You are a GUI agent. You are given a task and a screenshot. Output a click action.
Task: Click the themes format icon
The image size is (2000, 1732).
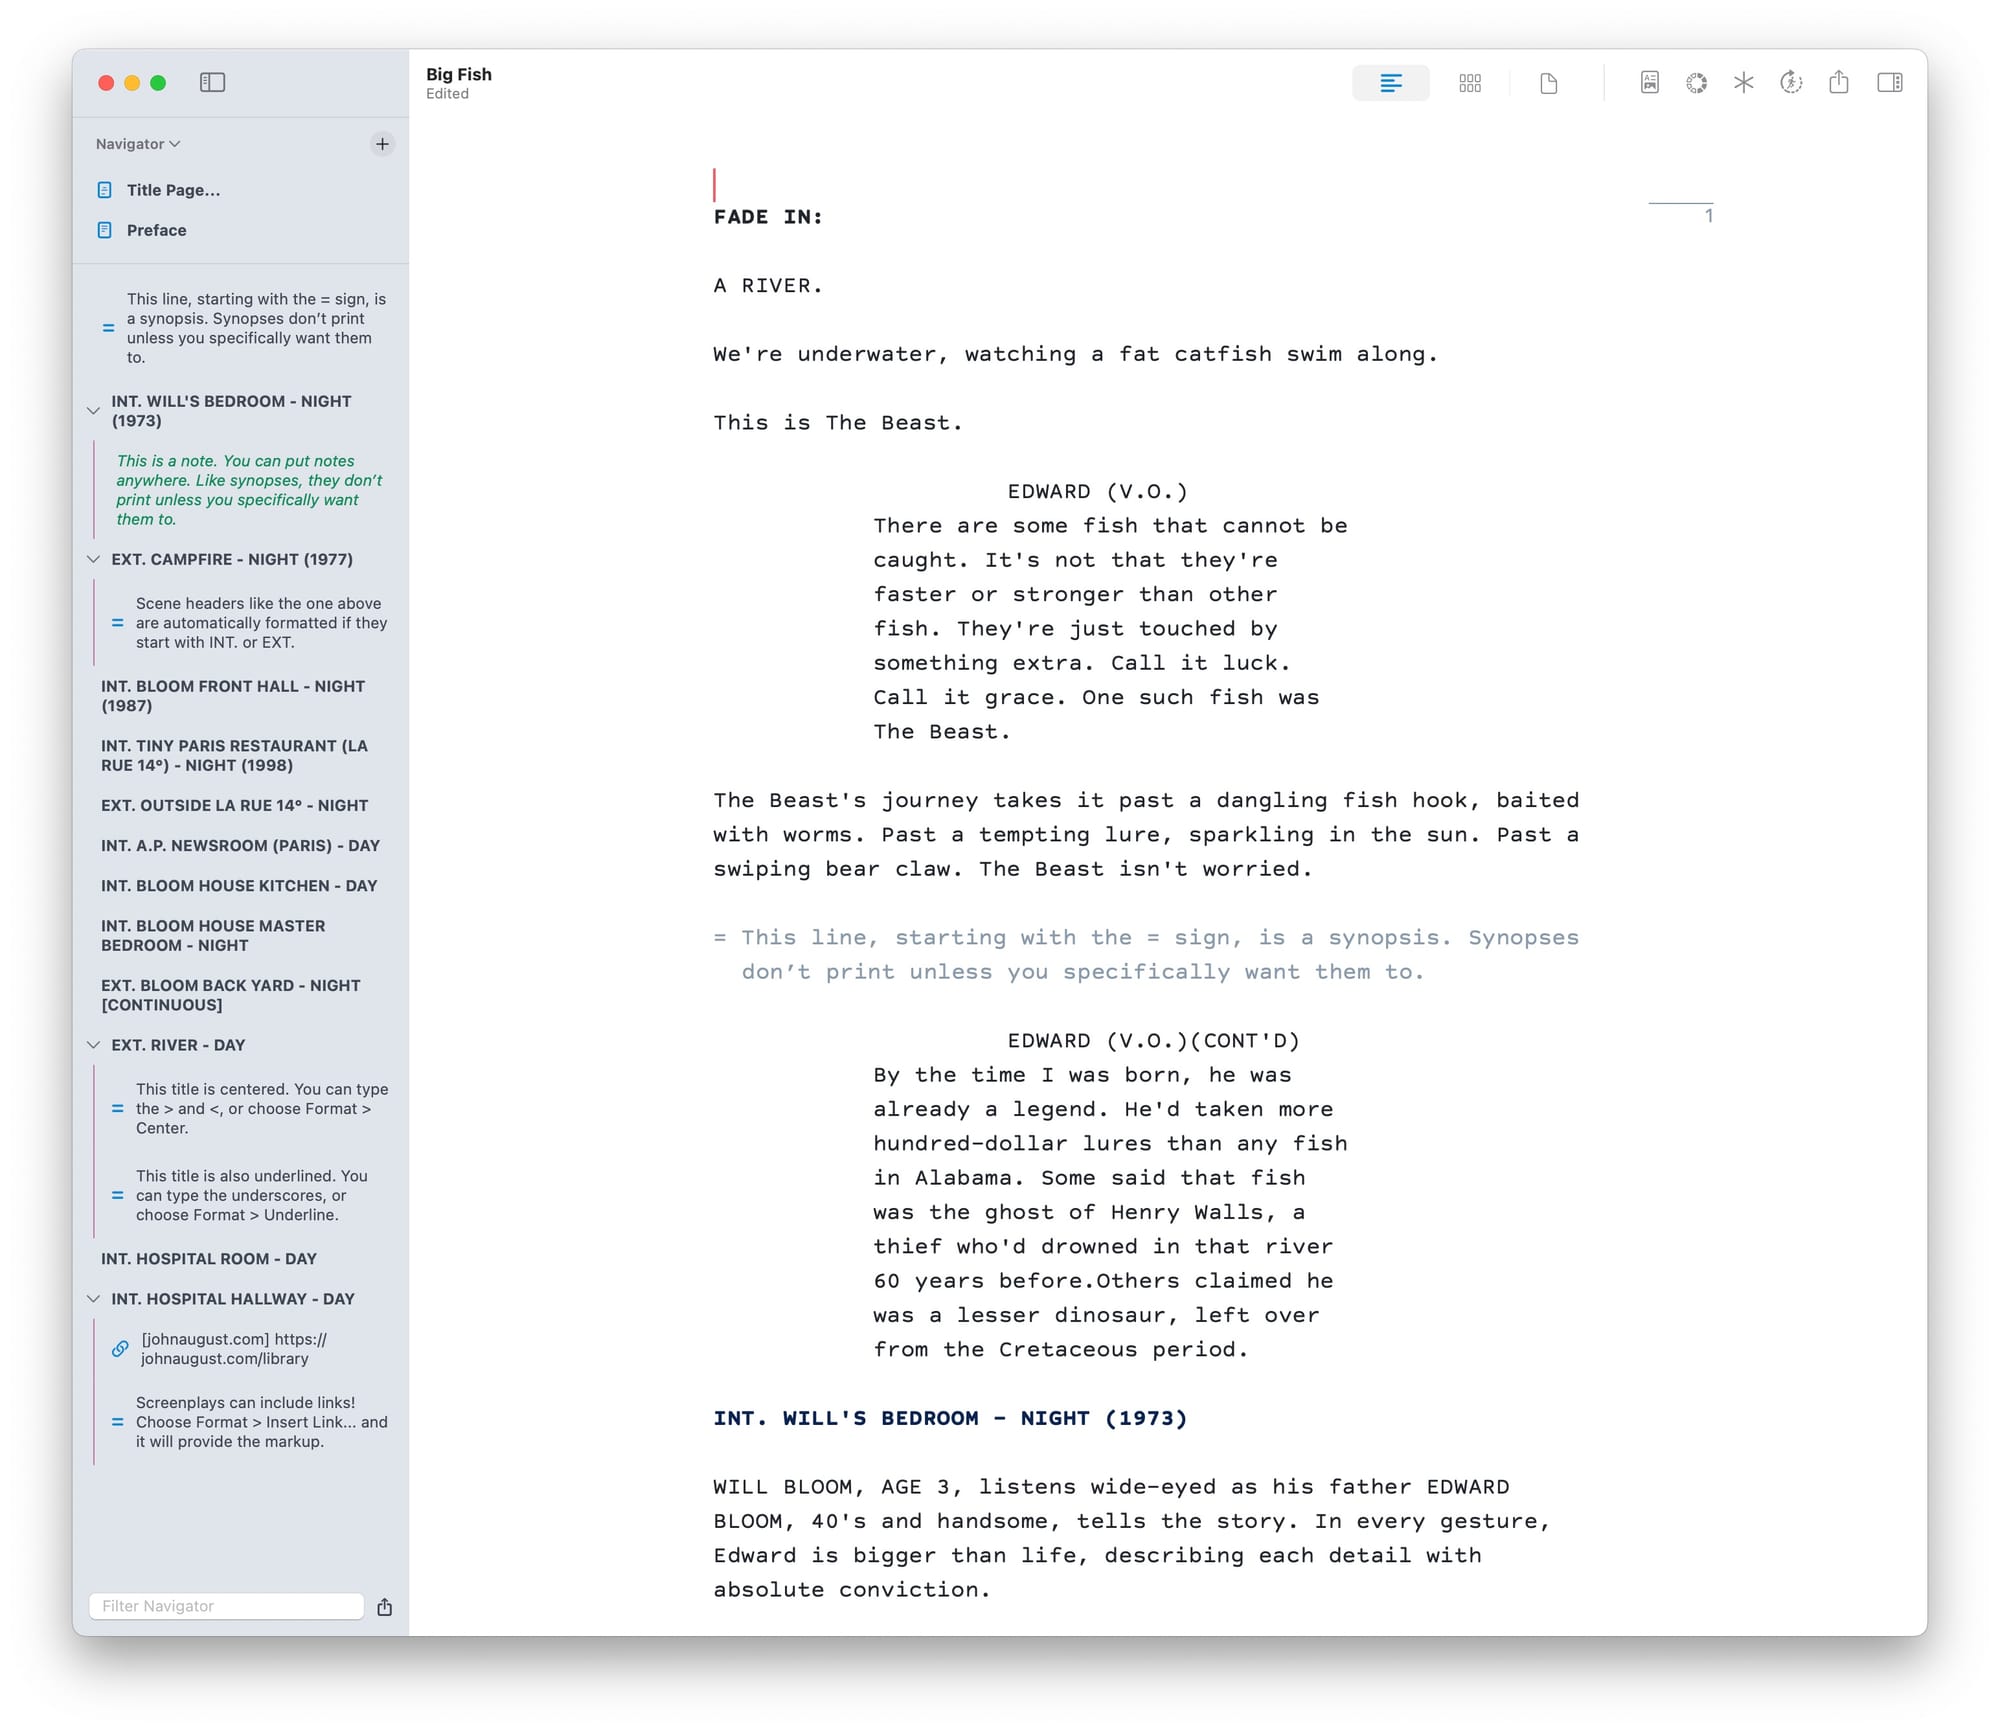tap(1649, 83)
